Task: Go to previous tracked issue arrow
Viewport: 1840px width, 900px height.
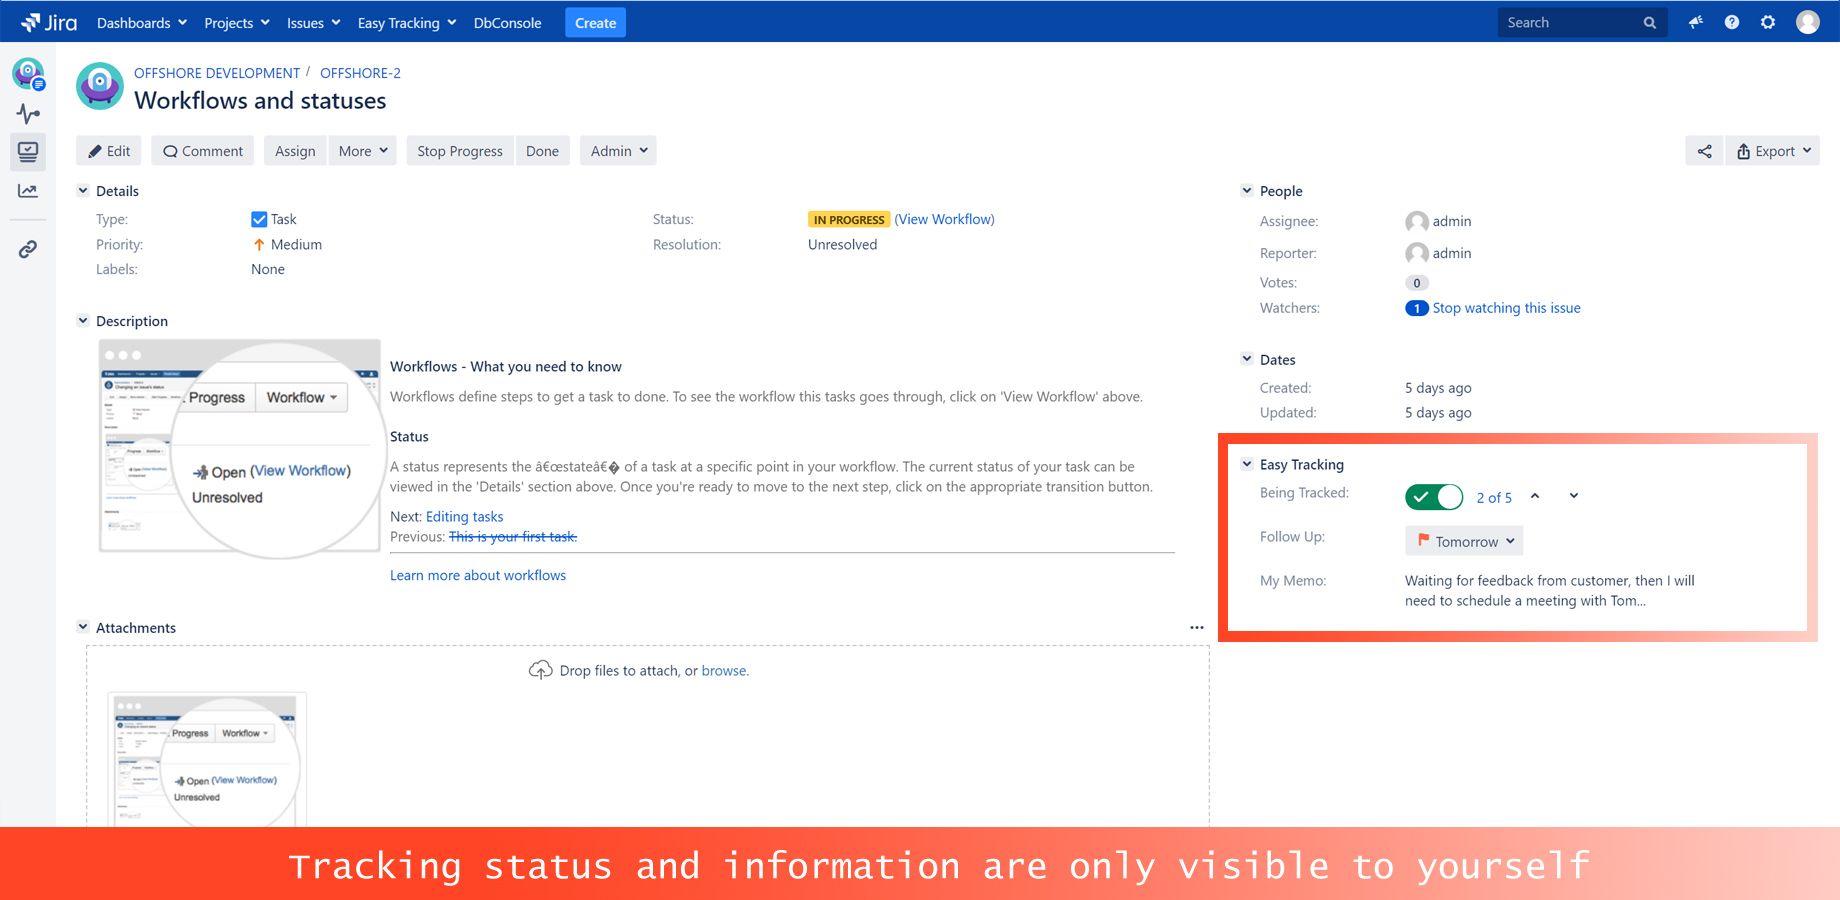Action: 1535,496
